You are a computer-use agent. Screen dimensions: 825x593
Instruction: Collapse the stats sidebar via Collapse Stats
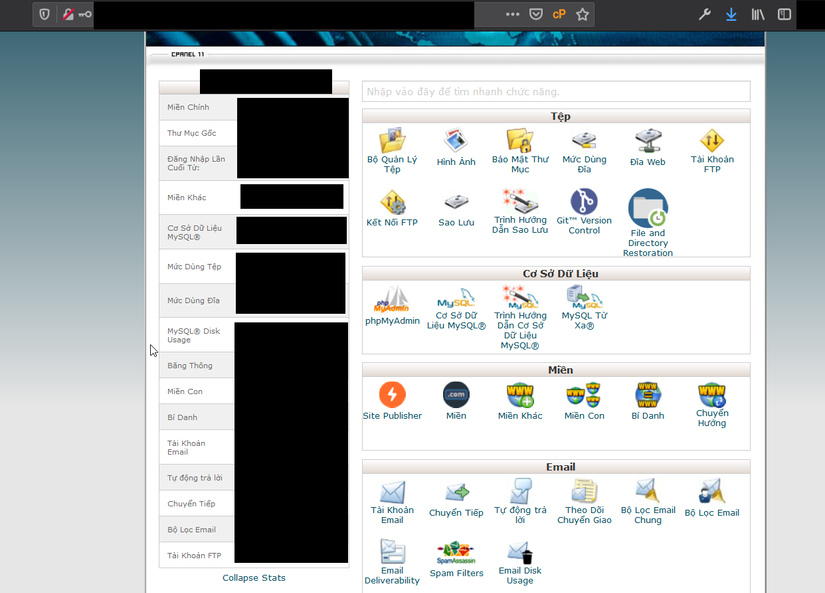point(254,578)
